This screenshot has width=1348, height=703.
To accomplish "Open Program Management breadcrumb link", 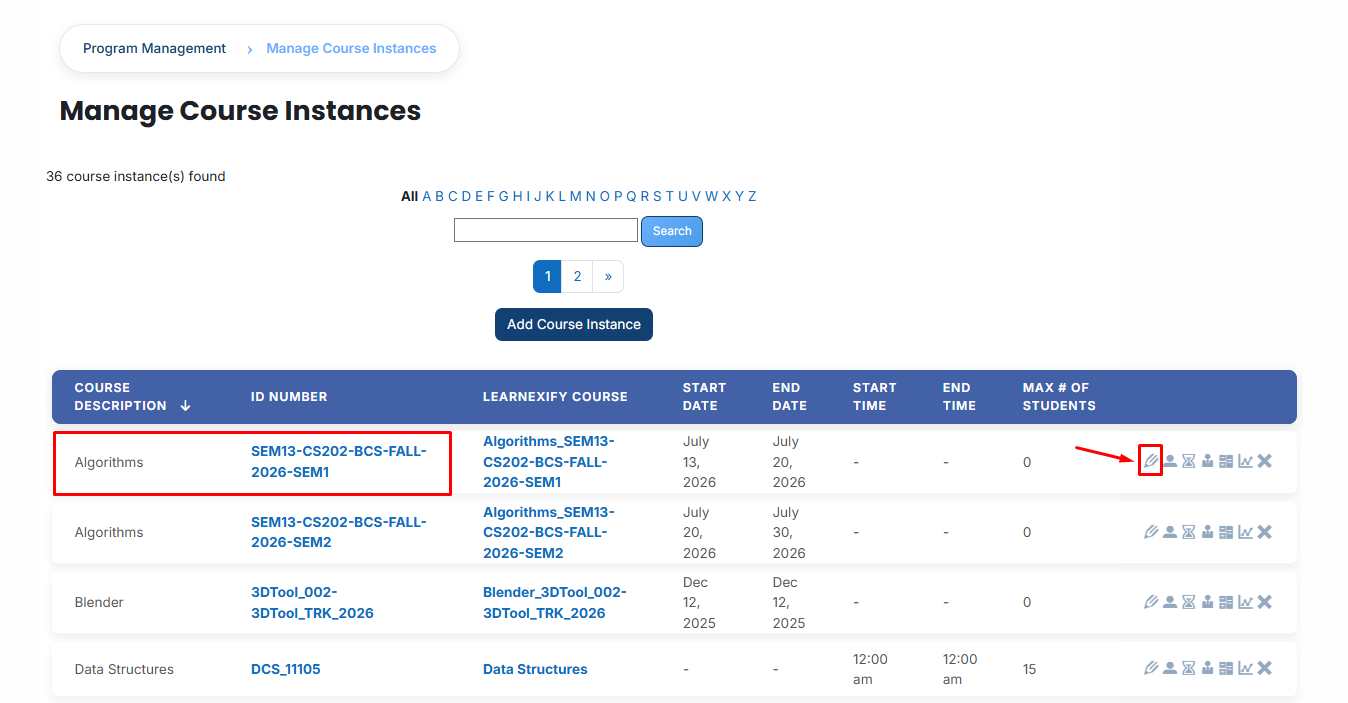I will click(155, 48).
